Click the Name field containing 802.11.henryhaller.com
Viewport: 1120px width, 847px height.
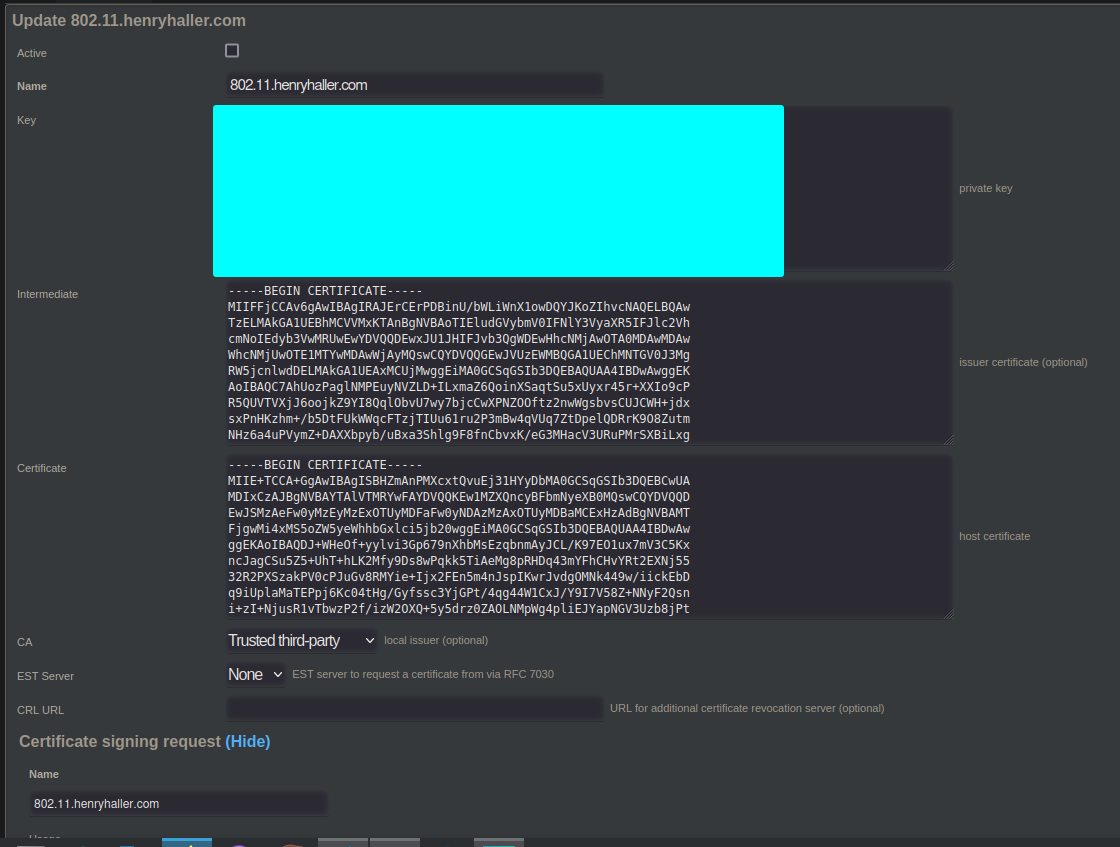point(414,85)
